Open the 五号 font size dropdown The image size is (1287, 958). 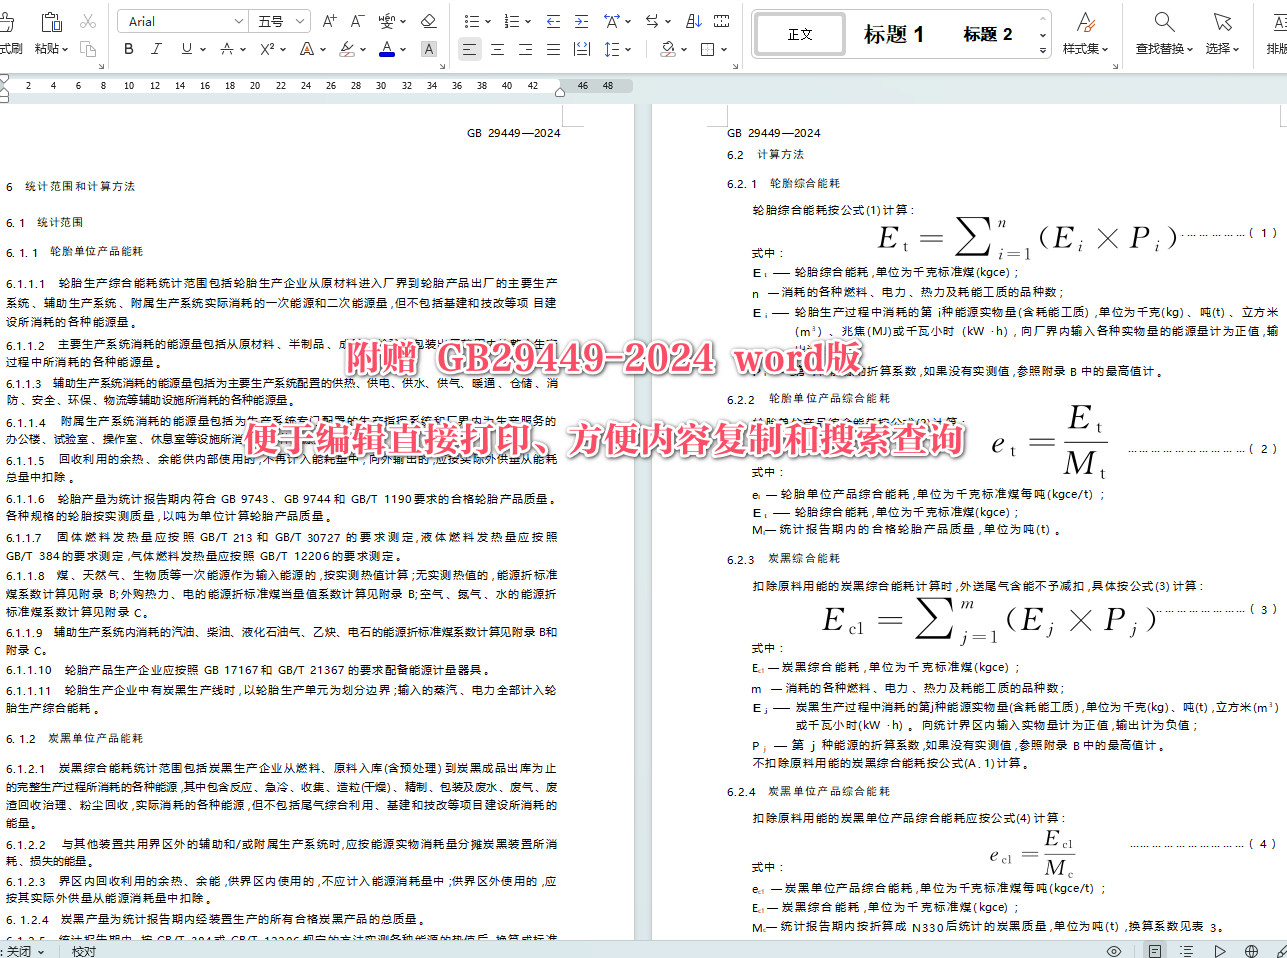click(x=300, y=21)
